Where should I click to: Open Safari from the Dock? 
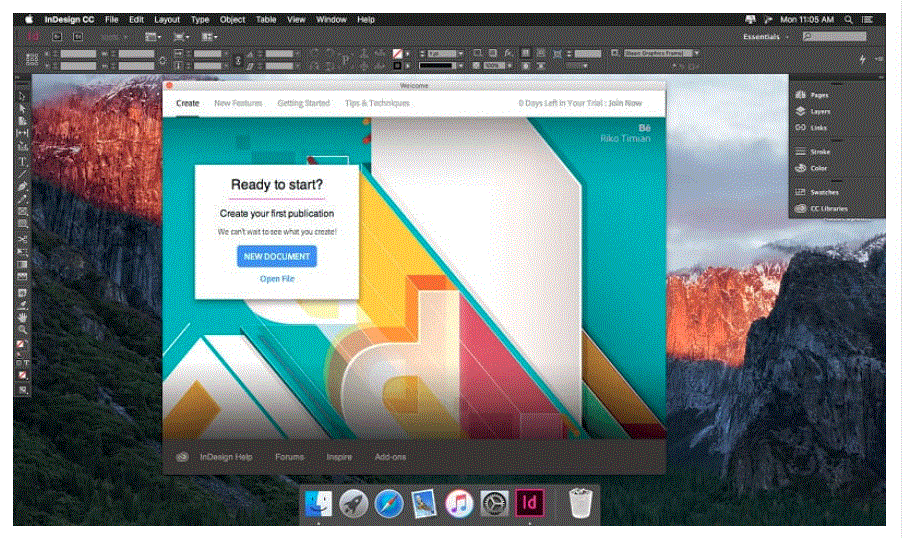pos(389,503)
